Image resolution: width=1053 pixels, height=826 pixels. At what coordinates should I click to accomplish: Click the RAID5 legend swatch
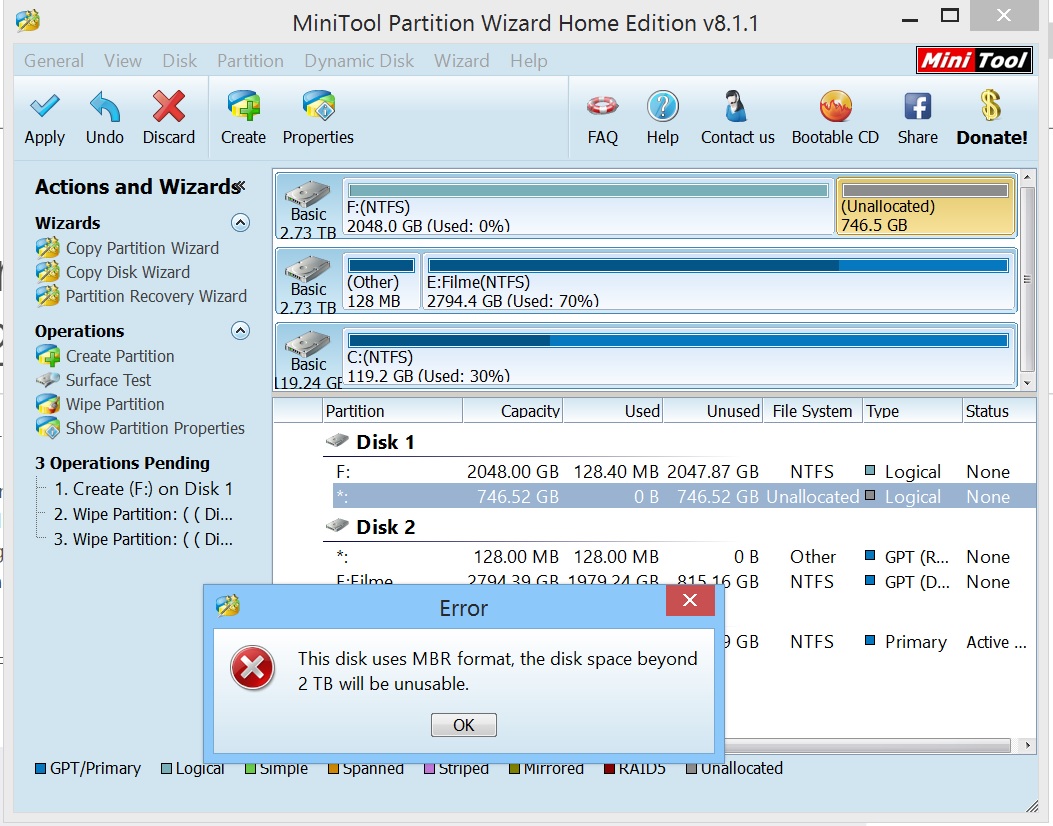coord(610,768)
